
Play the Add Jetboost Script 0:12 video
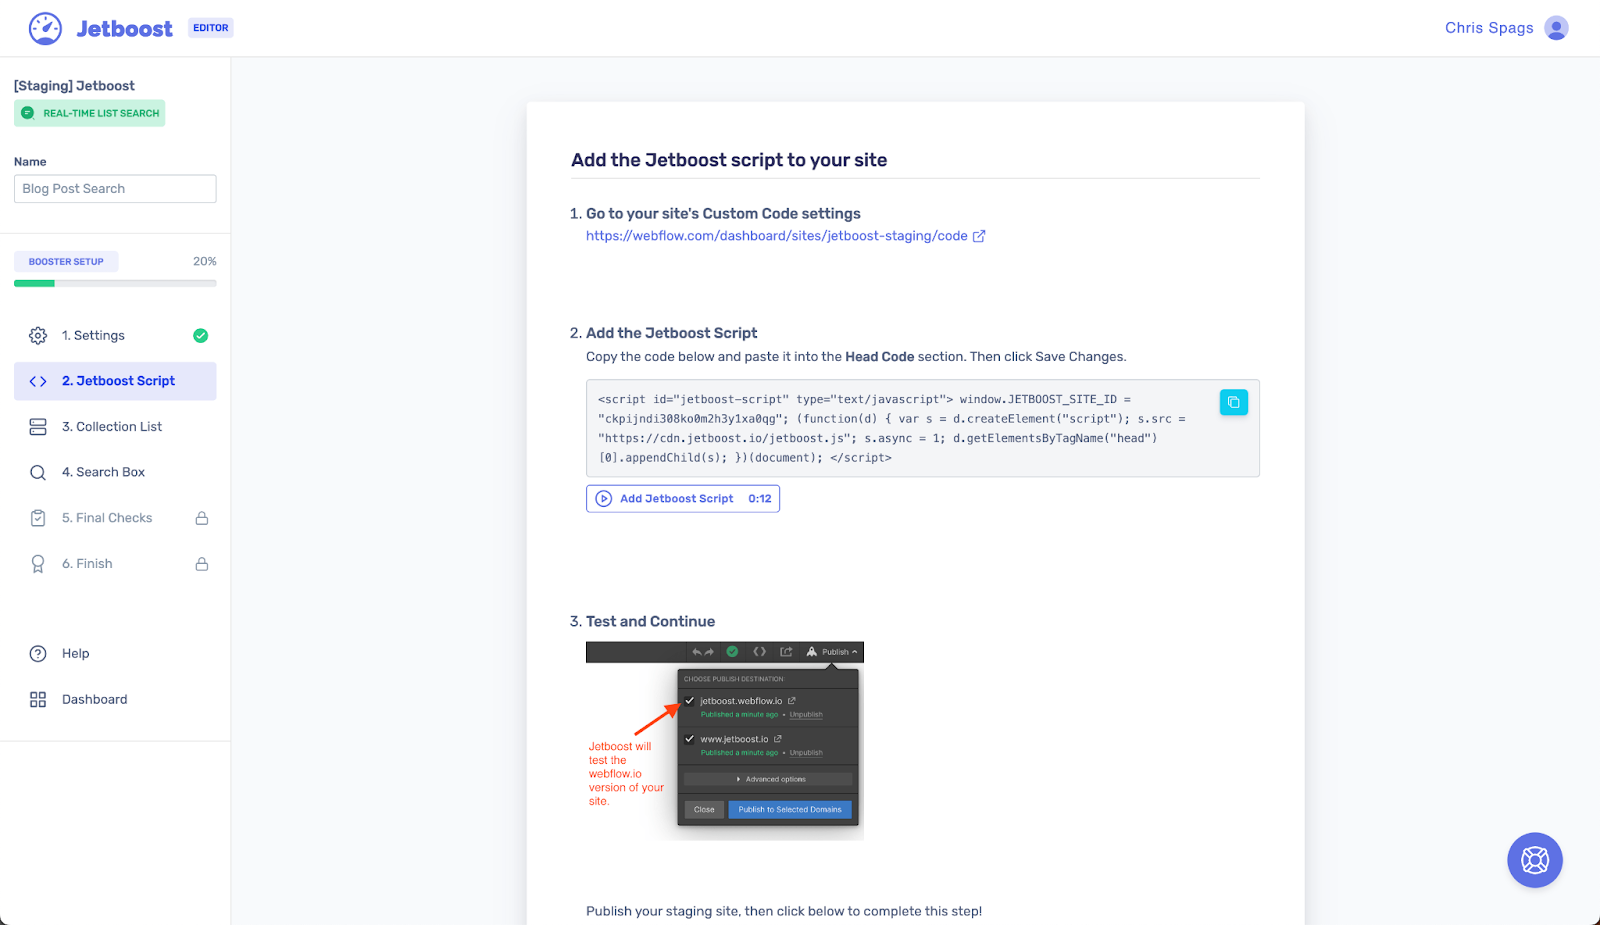click(x=683, y=499)
